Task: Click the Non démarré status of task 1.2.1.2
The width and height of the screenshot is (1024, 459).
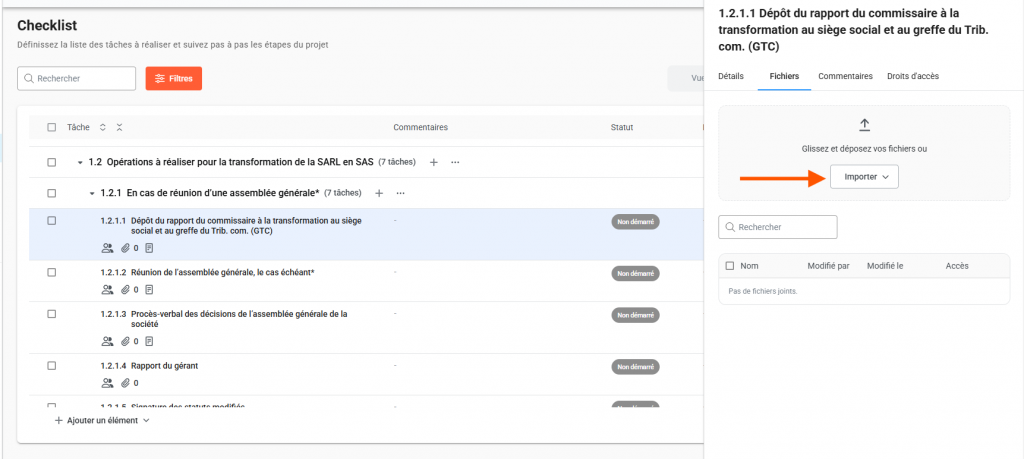Action: click(x=635, y=273)
